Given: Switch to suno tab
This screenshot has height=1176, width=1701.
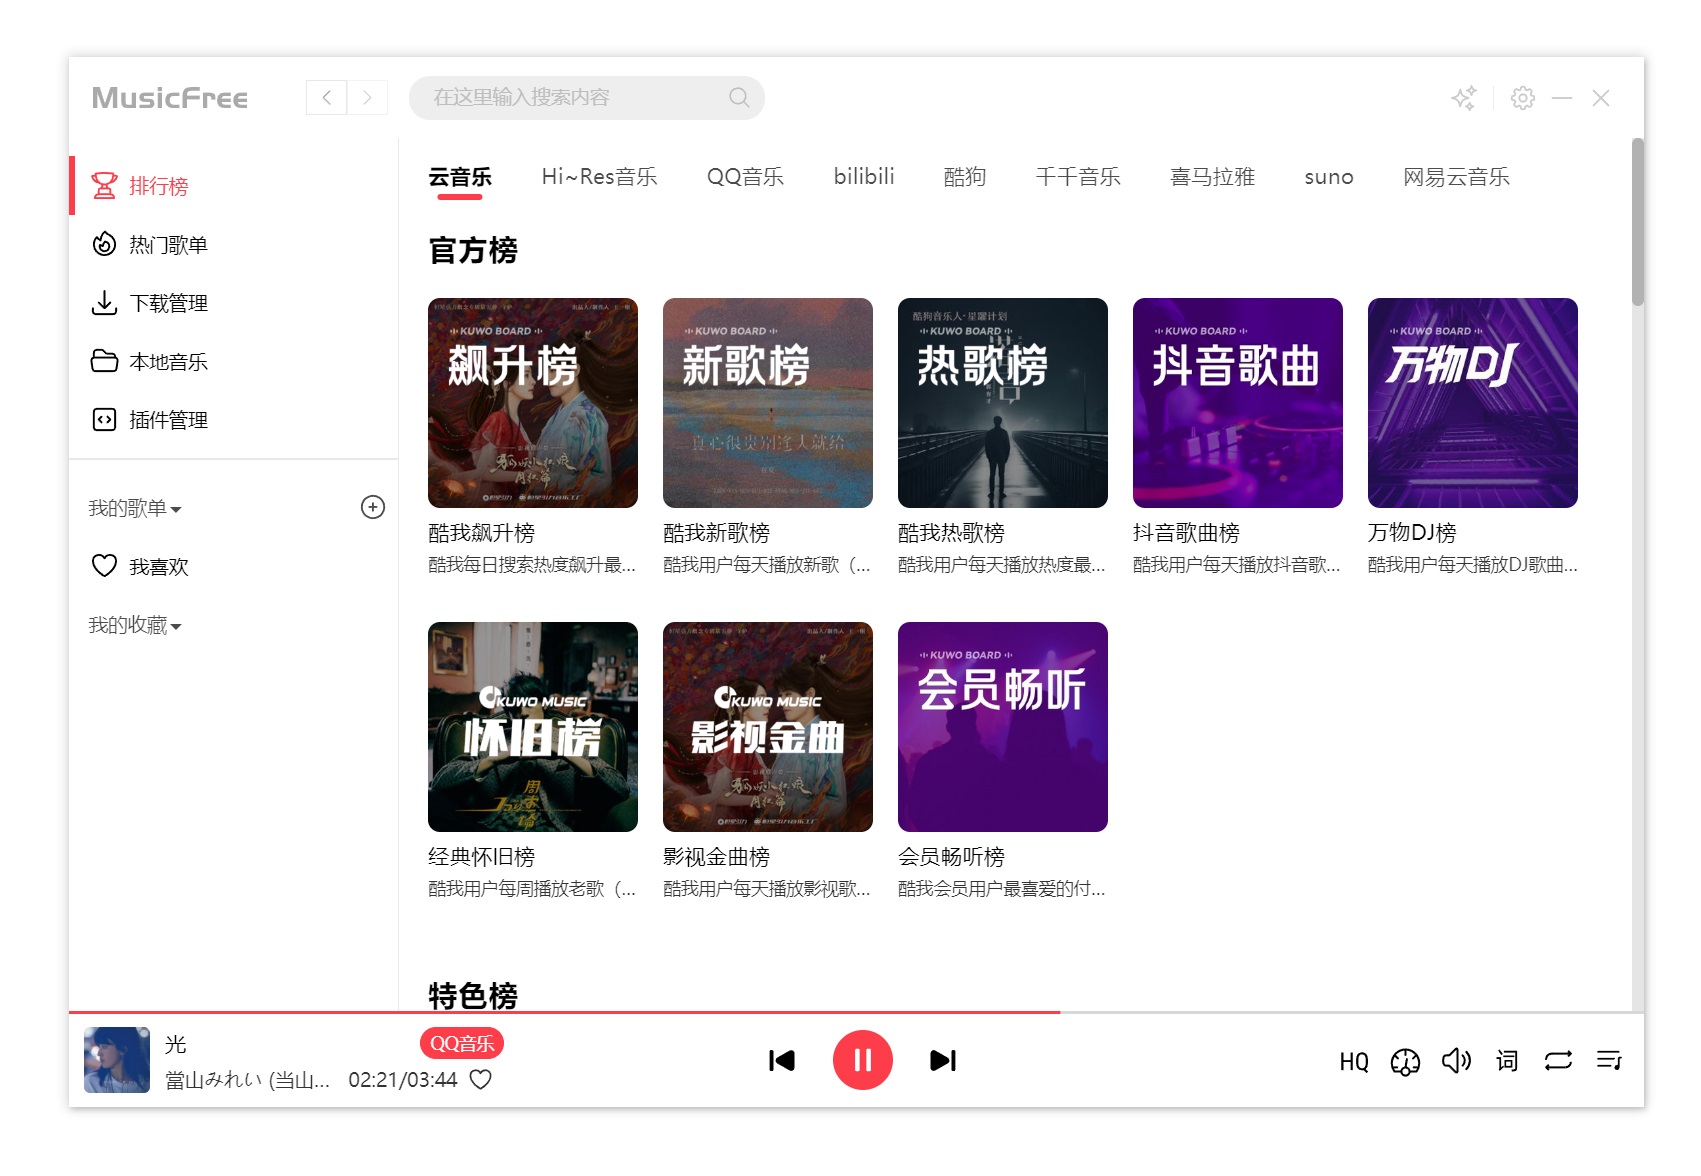Looking at the screenshot, I should pyautogui.click(x=1329, y=177).
